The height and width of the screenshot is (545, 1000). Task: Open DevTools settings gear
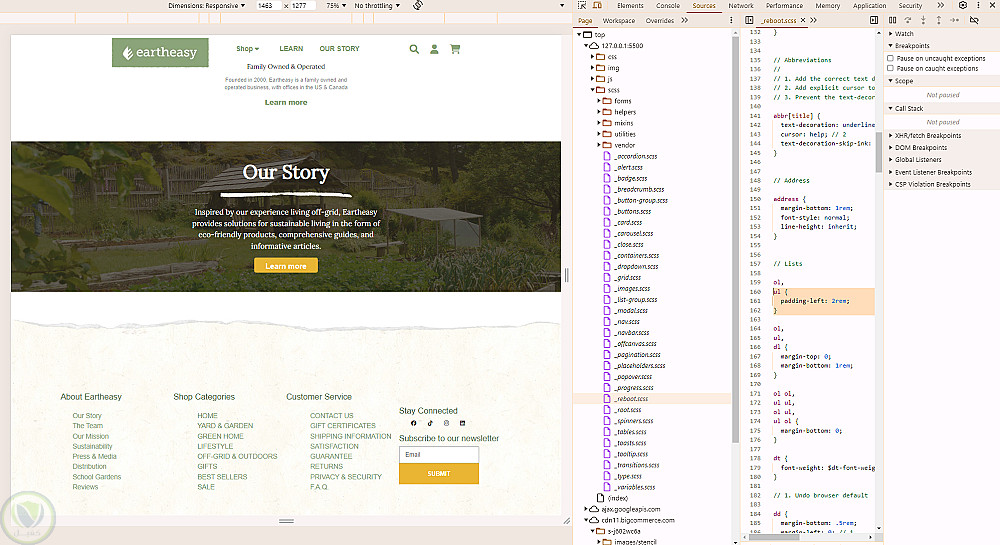963,5
